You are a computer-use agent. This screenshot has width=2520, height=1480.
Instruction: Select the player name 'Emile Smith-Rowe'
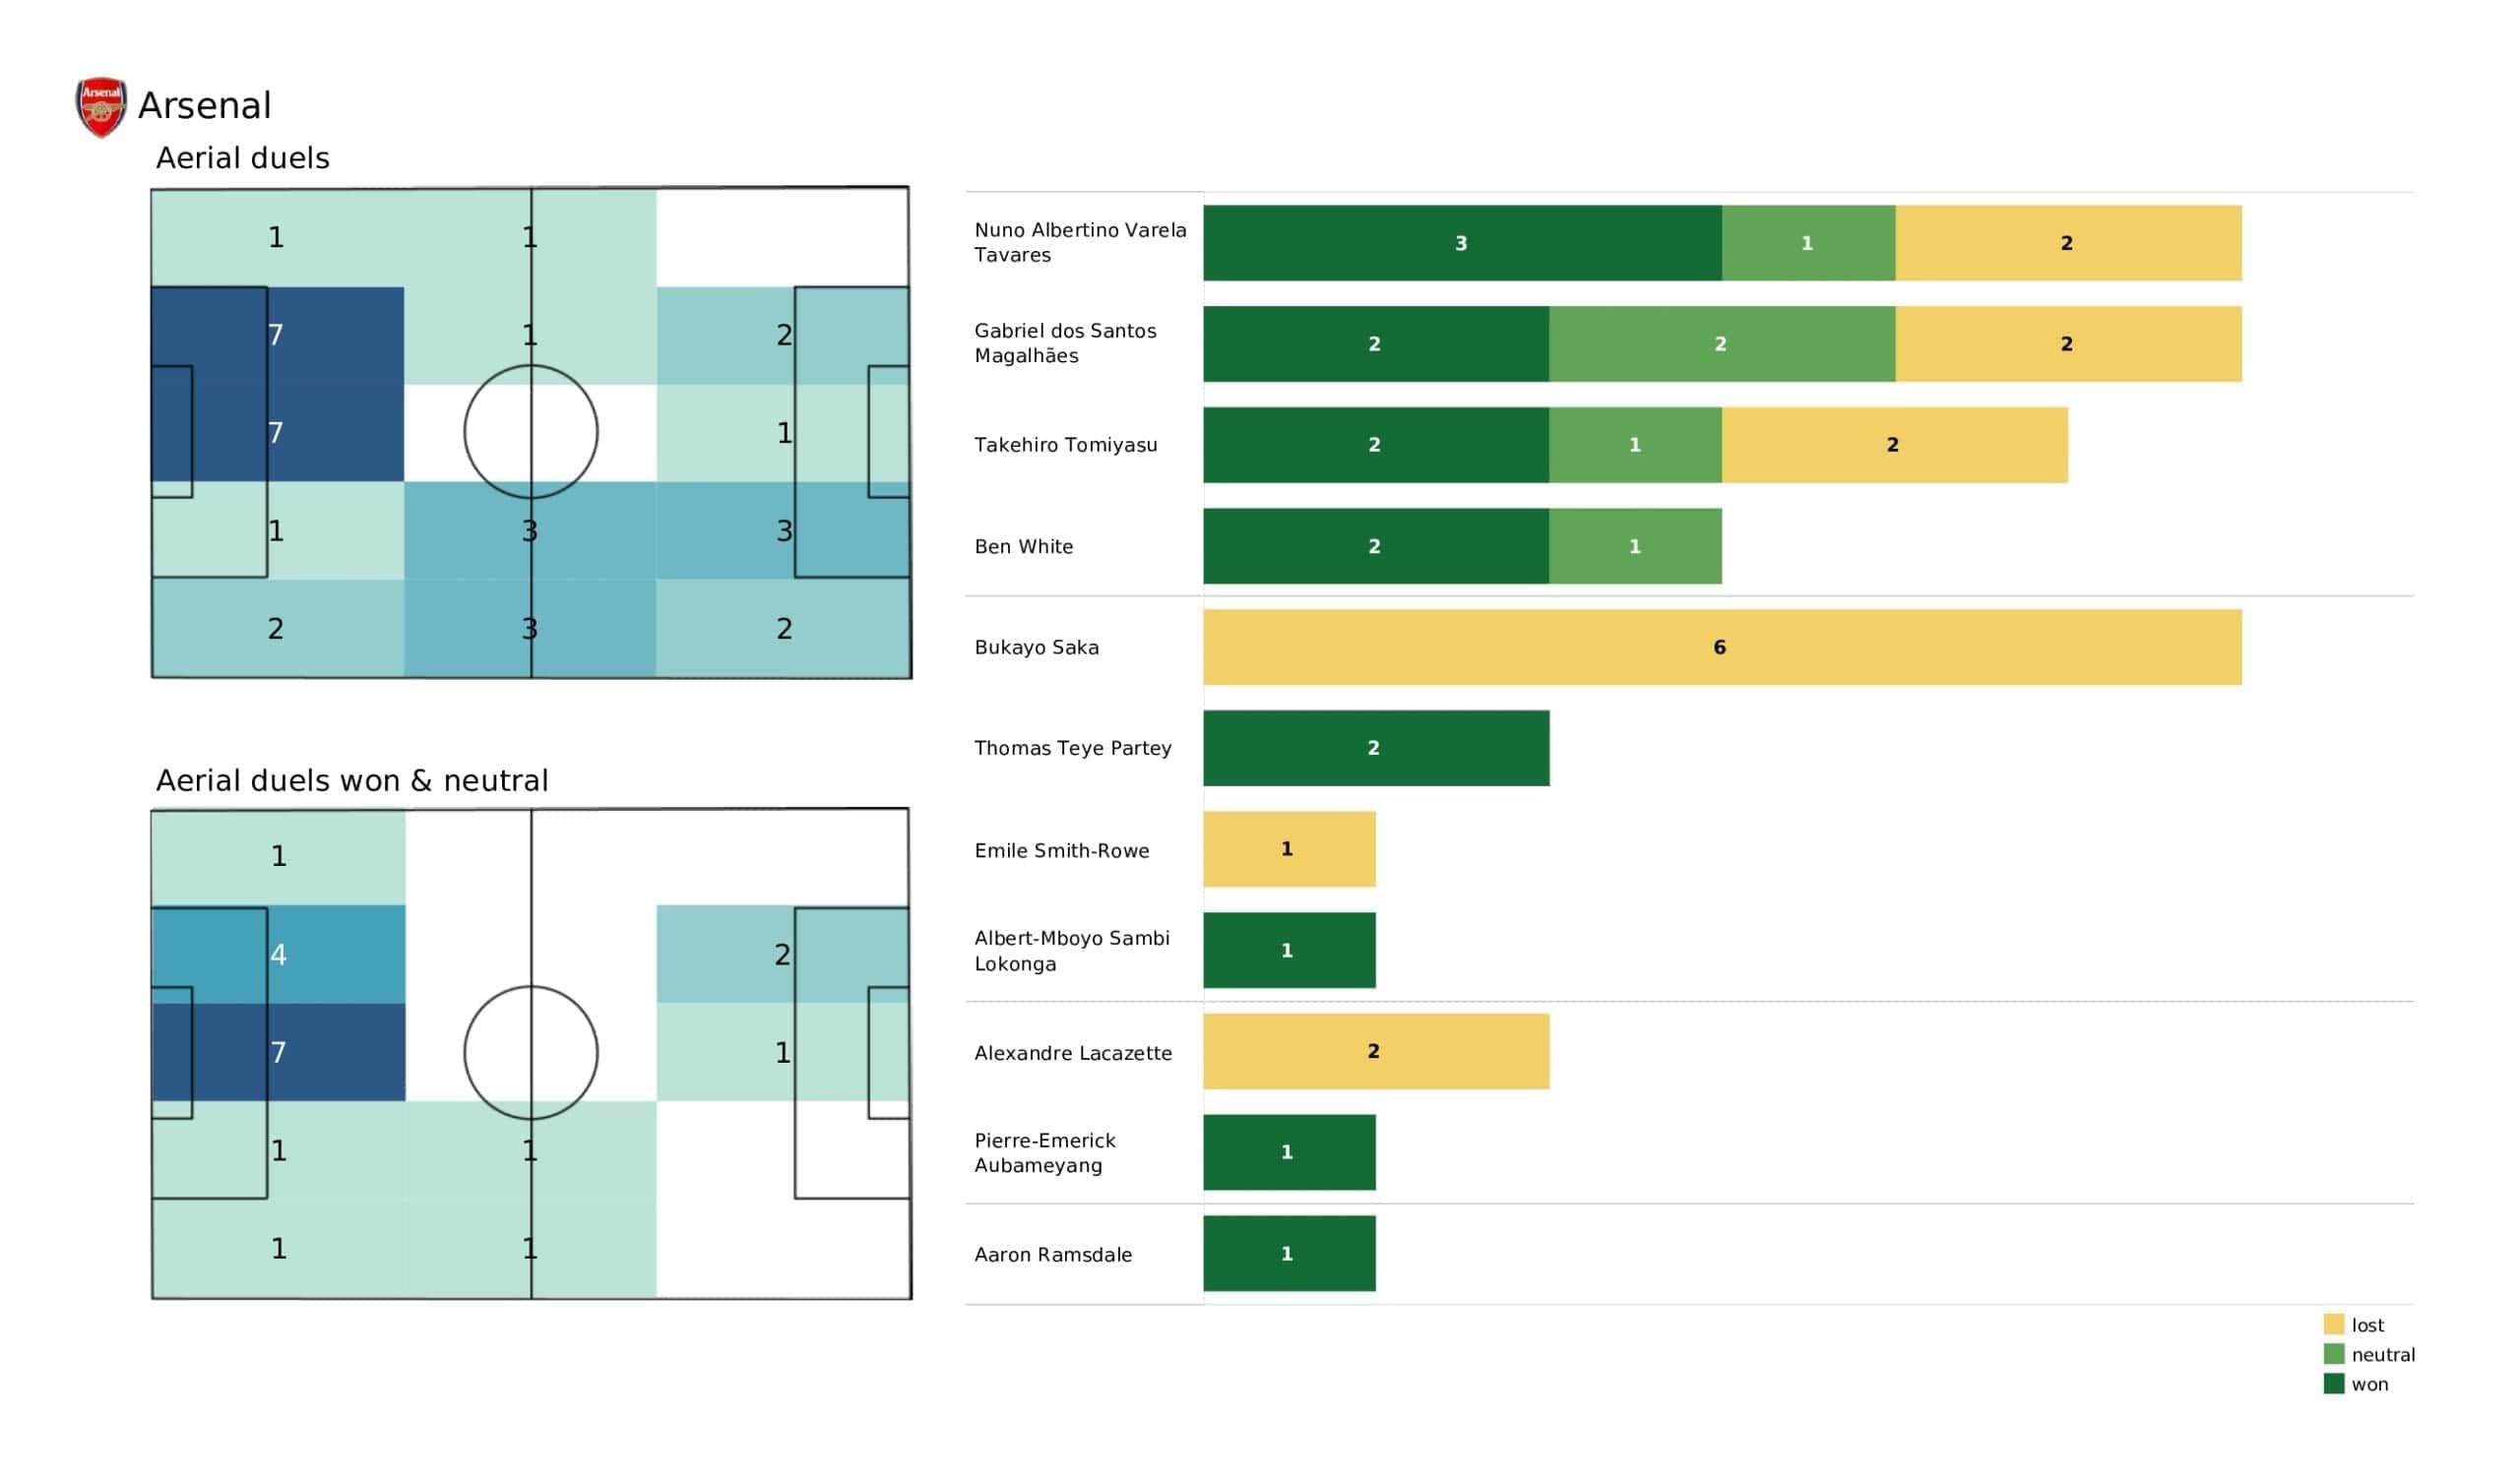point(1061,851)
